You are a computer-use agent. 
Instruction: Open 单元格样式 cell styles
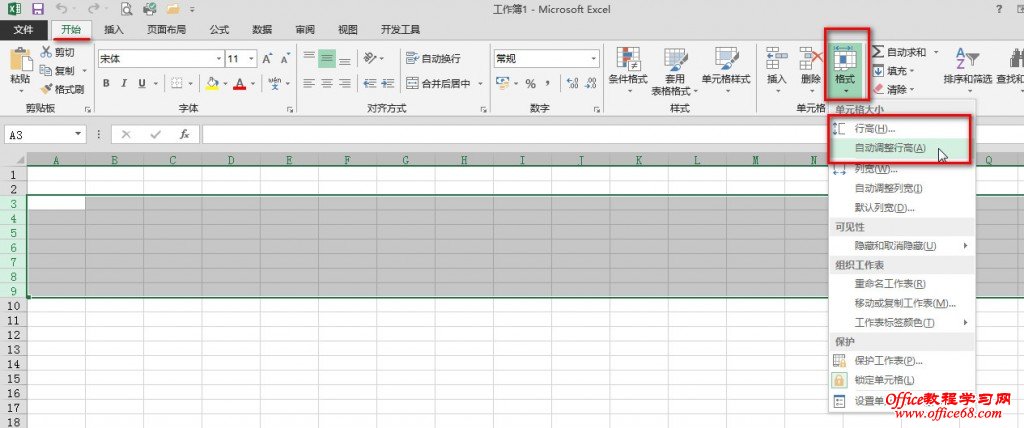(726, 71)
